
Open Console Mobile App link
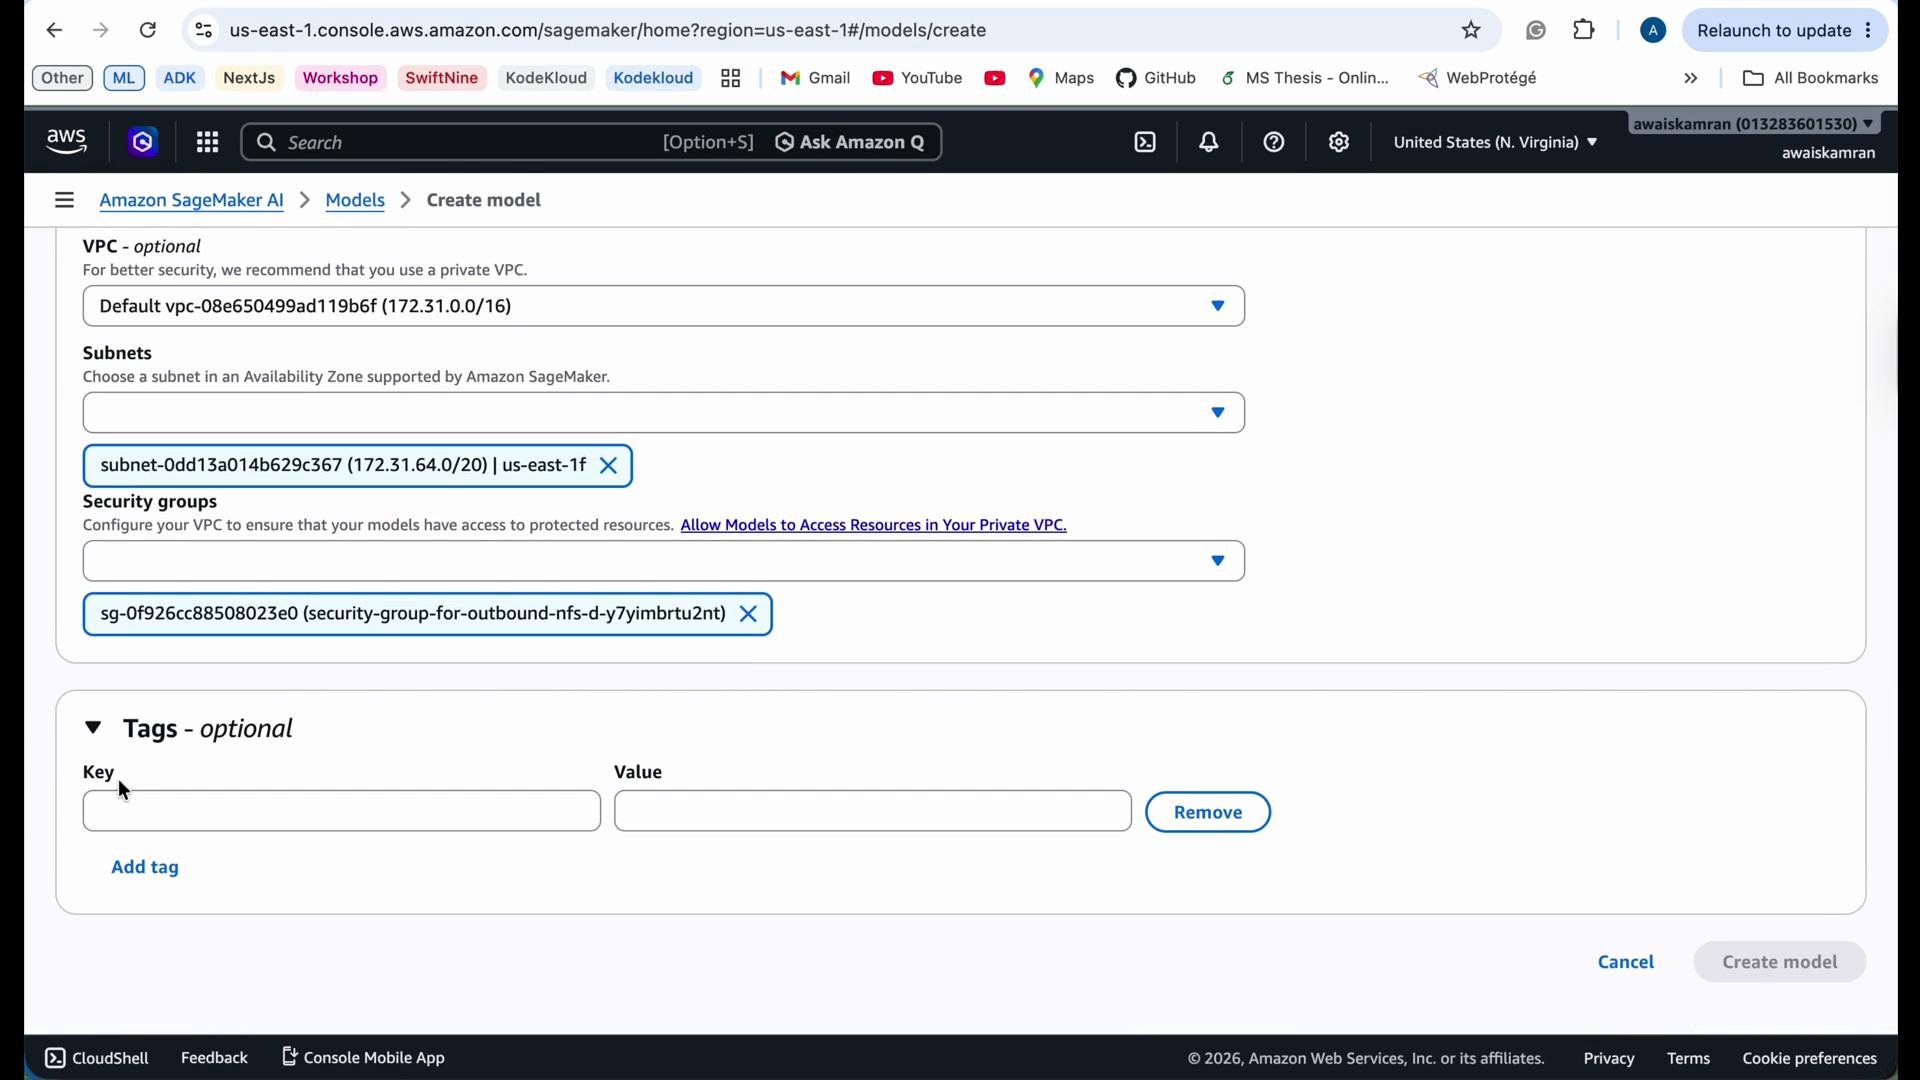click(x=364, y=1058)
